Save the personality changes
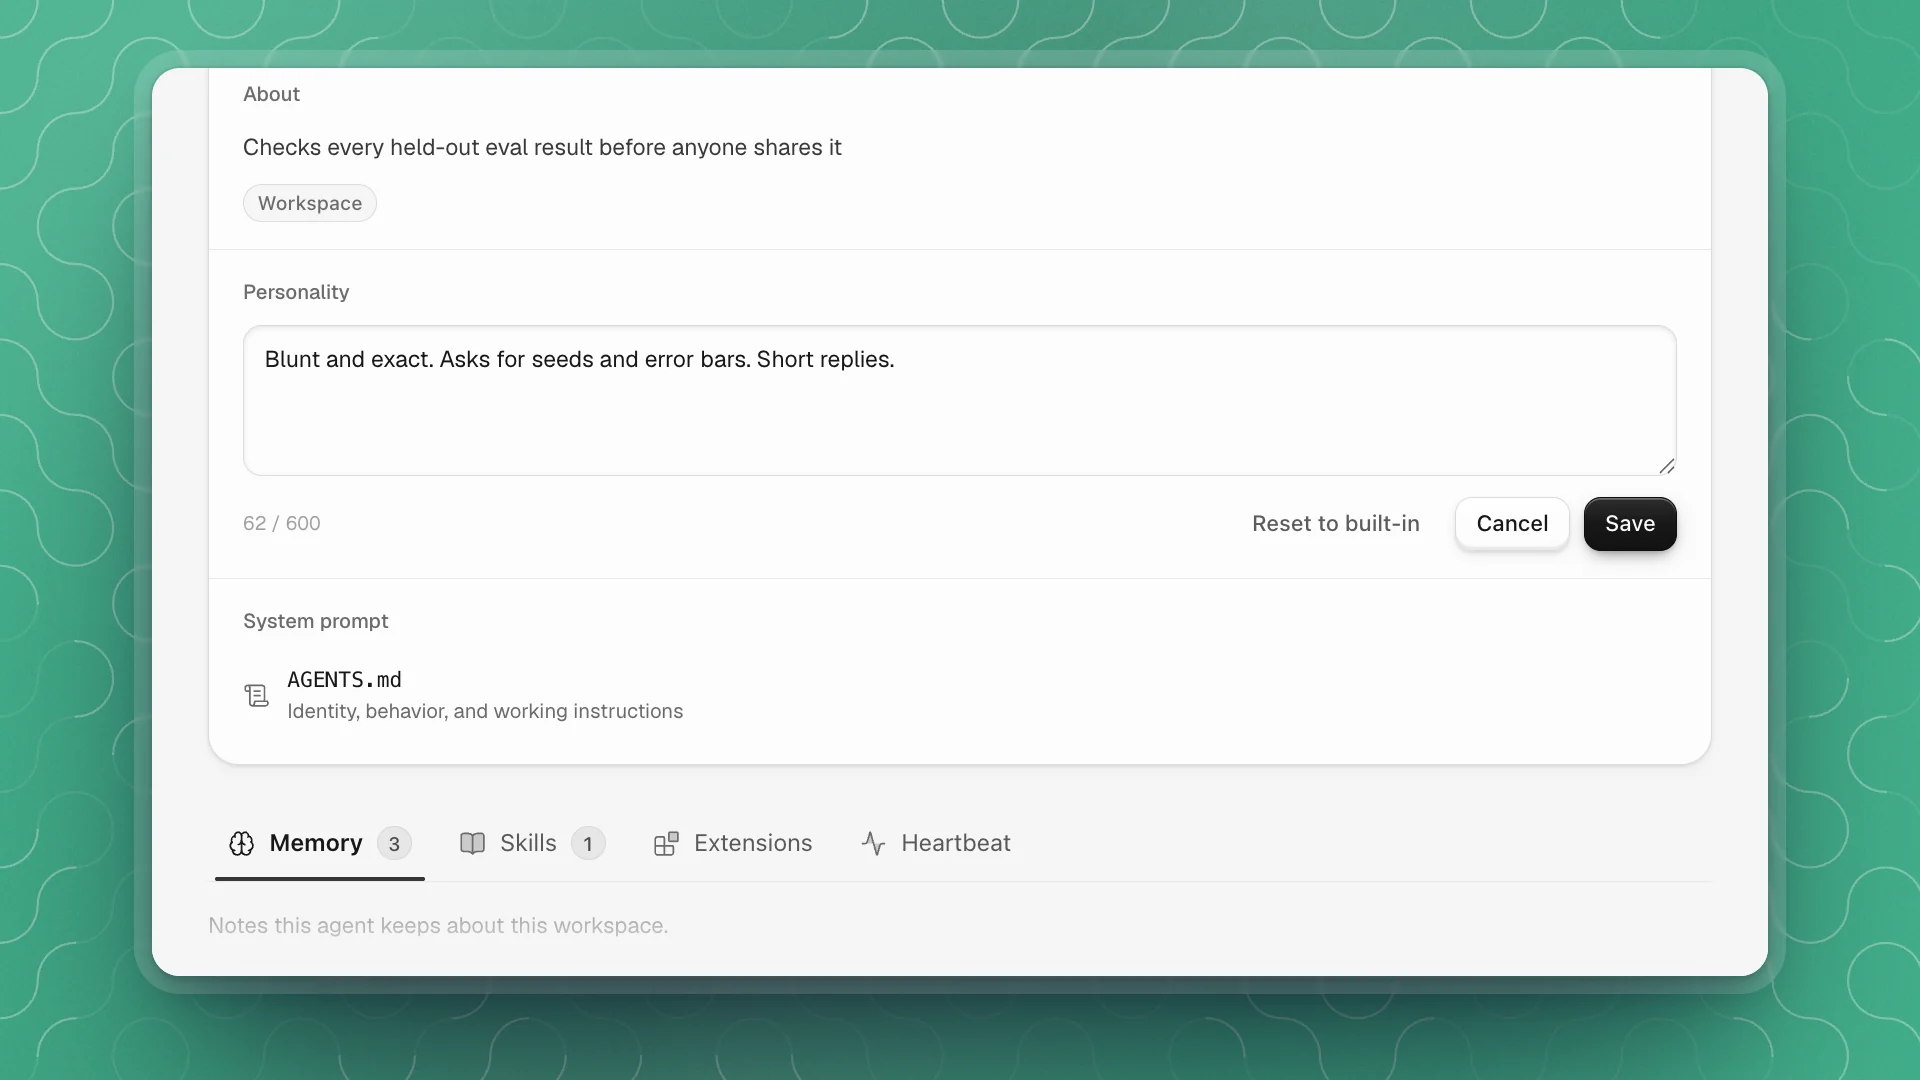Screen dimensions: 1920x1080 tap(1630, 523)
